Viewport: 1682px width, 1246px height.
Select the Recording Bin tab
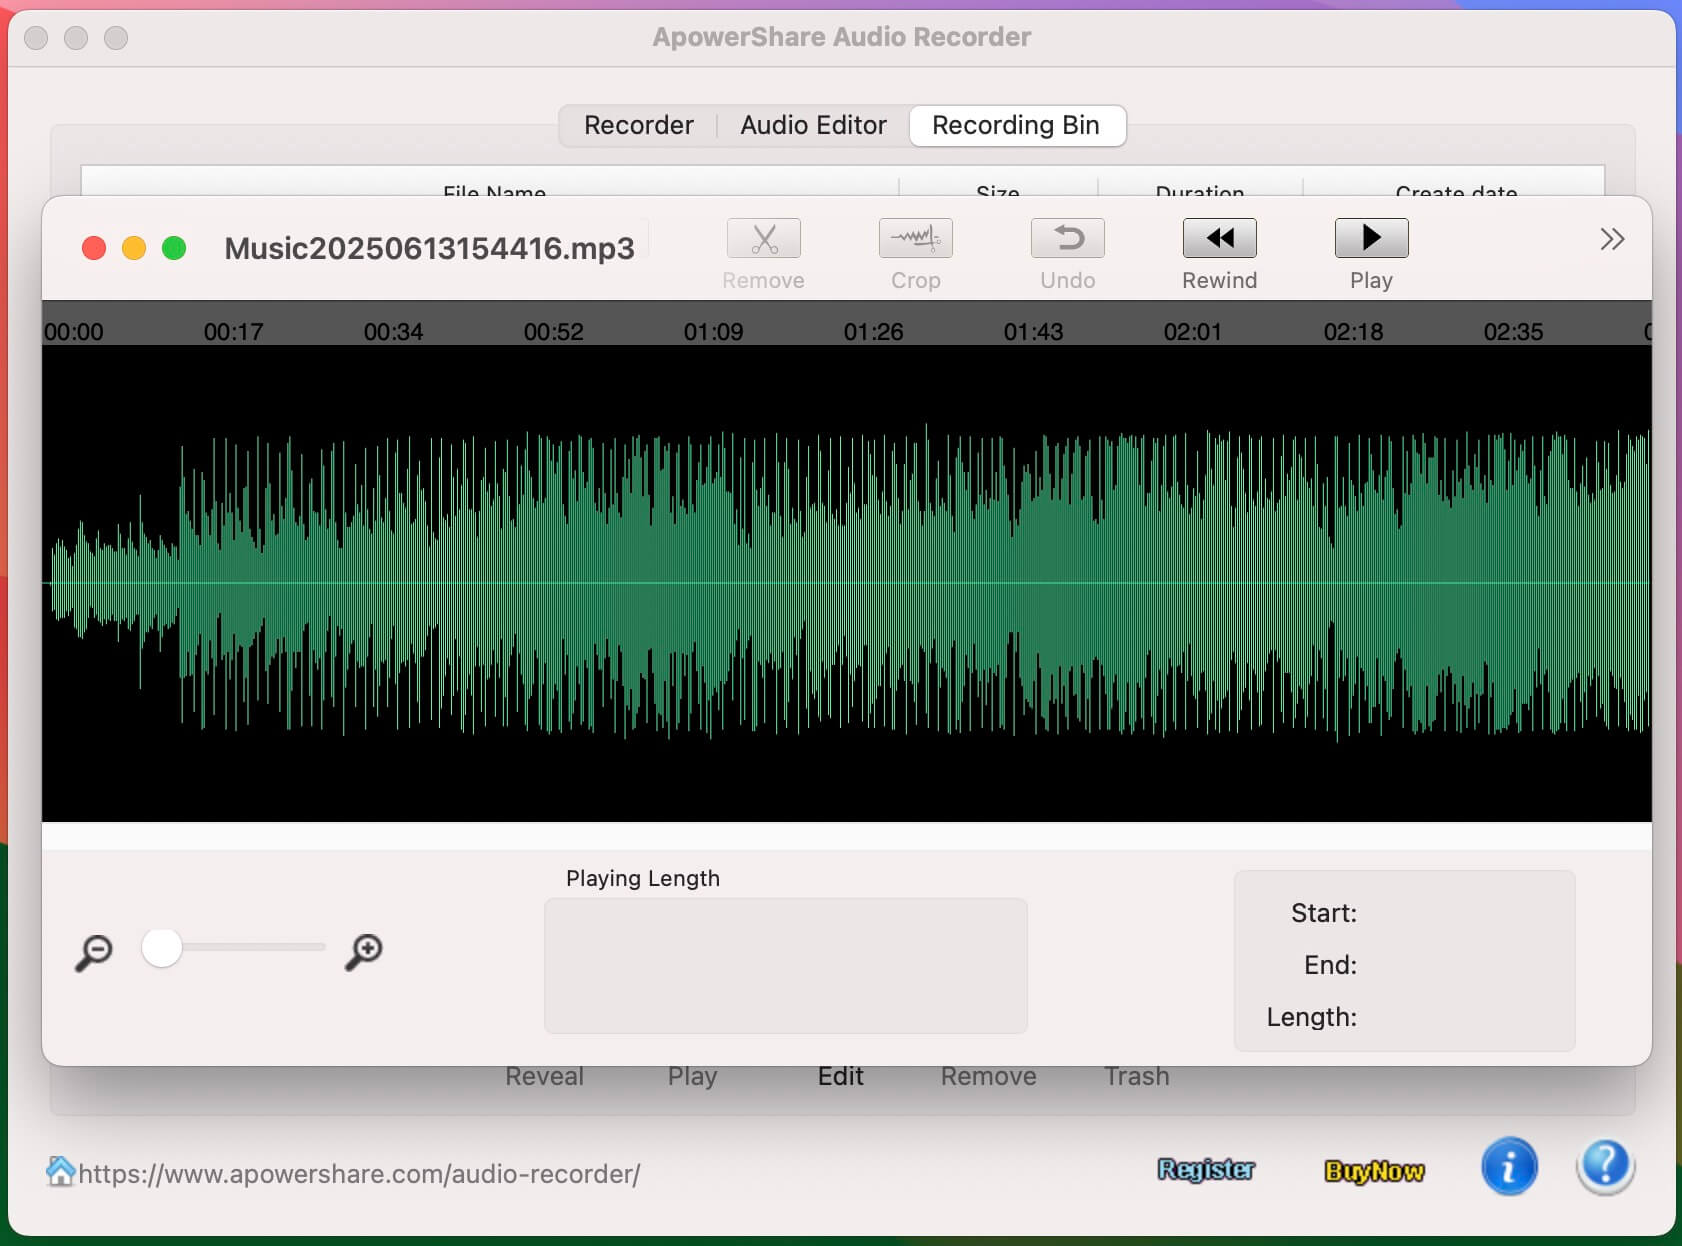[1015, 126]
